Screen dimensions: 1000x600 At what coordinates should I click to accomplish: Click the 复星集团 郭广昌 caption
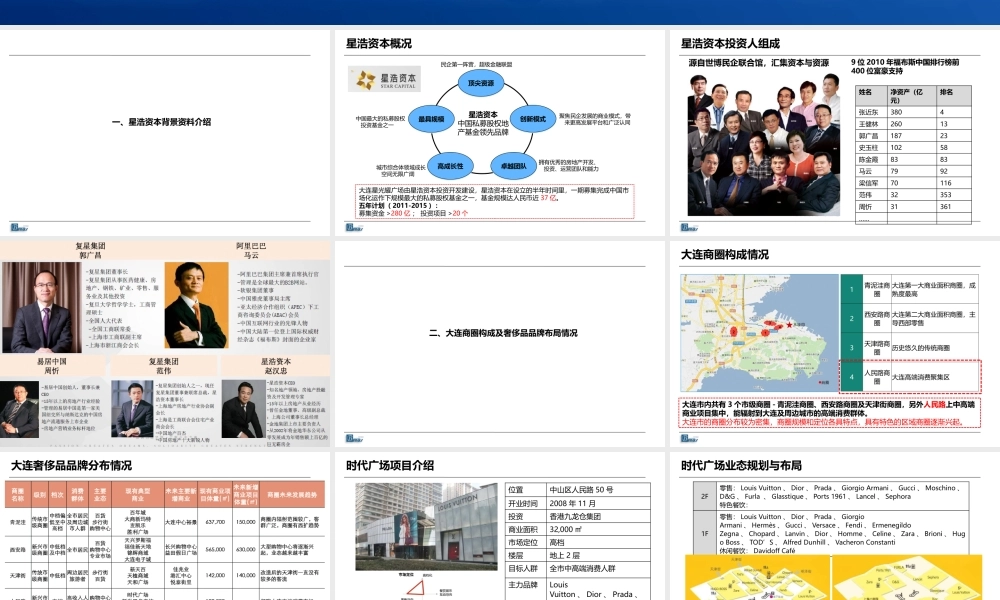[90, 251]
